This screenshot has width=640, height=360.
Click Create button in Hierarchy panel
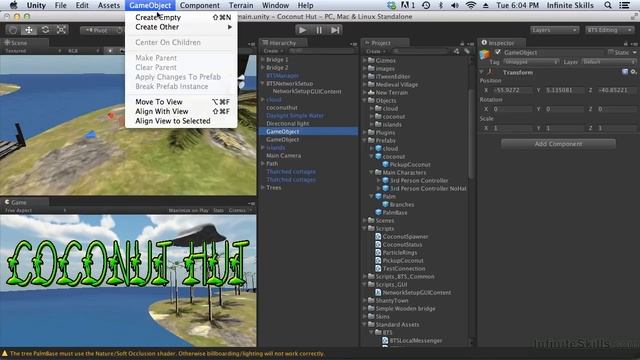click(x=272, y=51)
